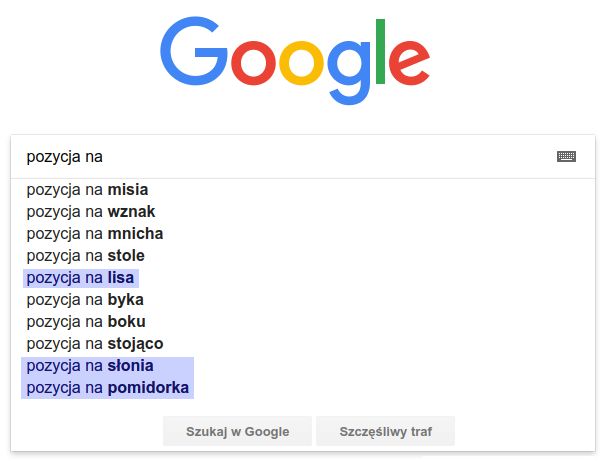Select highlighted suggestion 'pozycja na pomidorka'

coord(108,388)
